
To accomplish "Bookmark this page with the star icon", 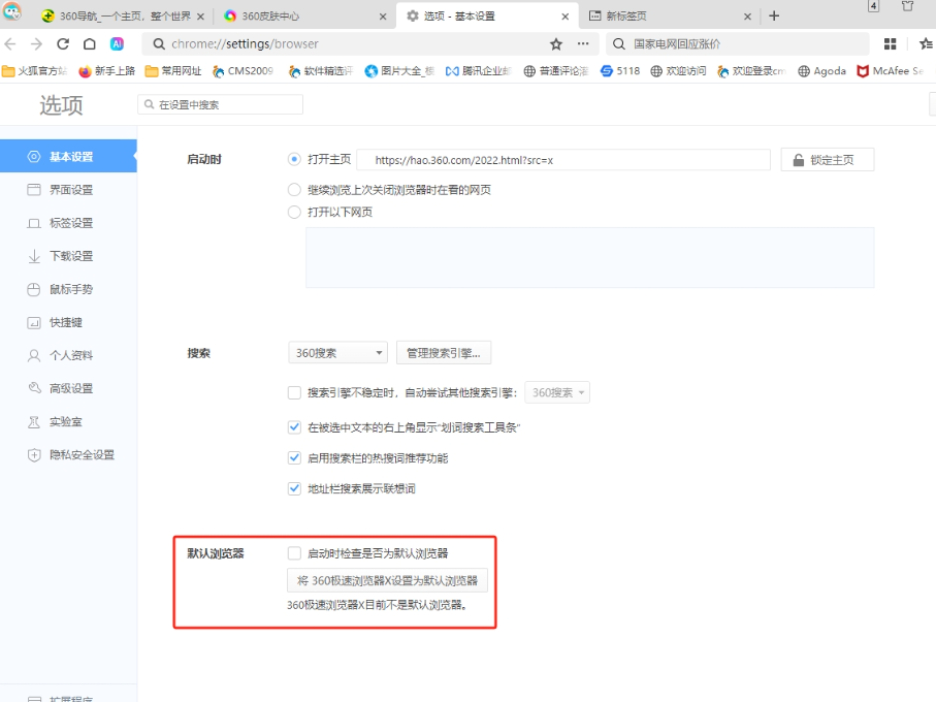I will click(556, 44).
